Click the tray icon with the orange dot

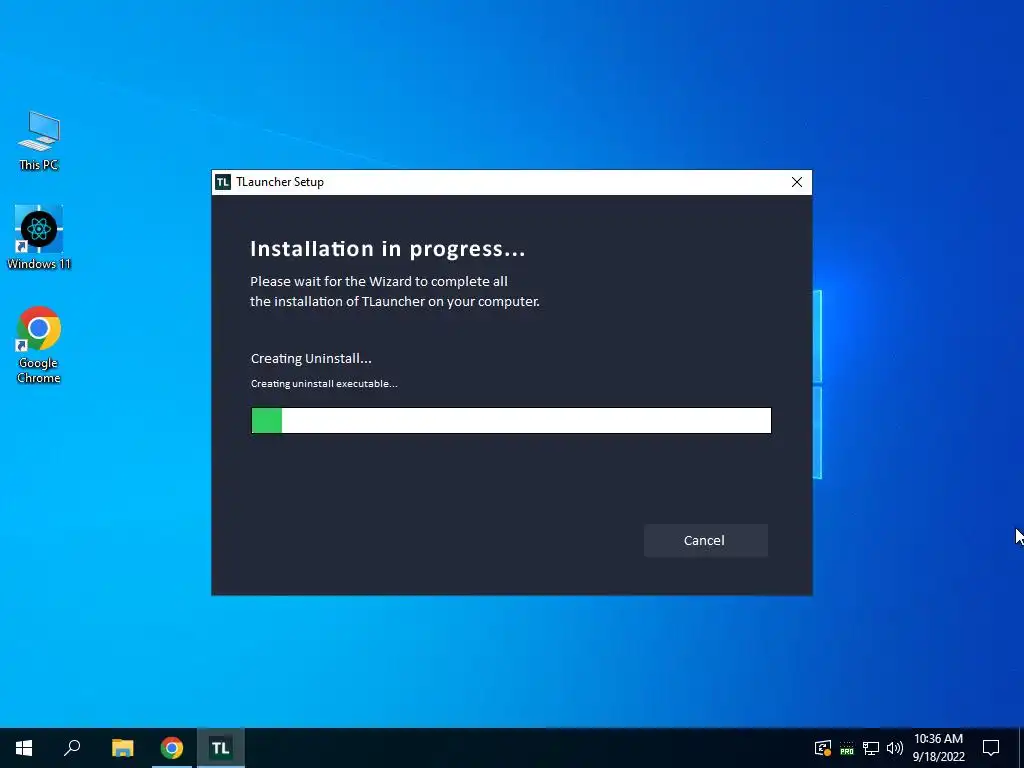(823, 748)
